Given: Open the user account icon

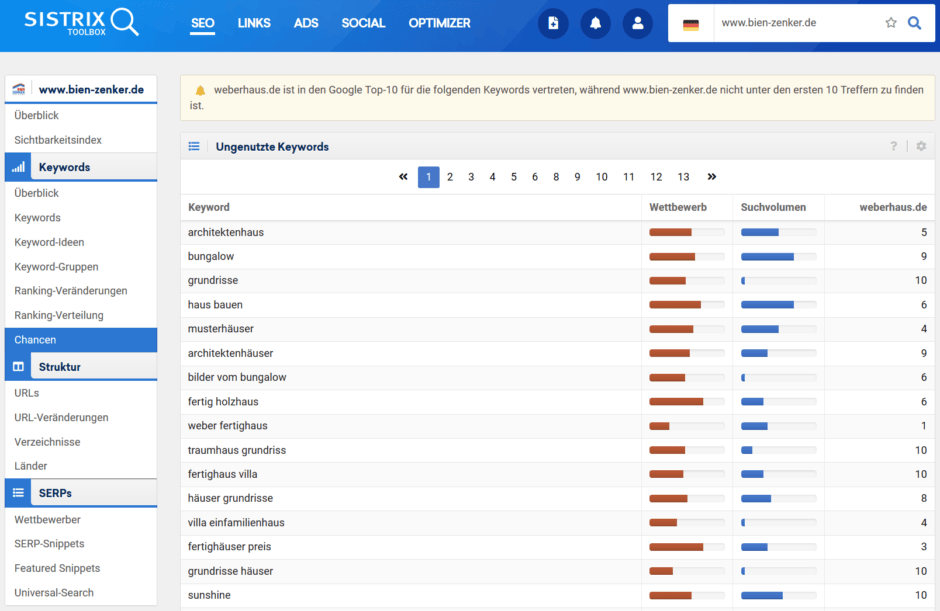Looking at the screenshot, I should (x=637, y=23).
